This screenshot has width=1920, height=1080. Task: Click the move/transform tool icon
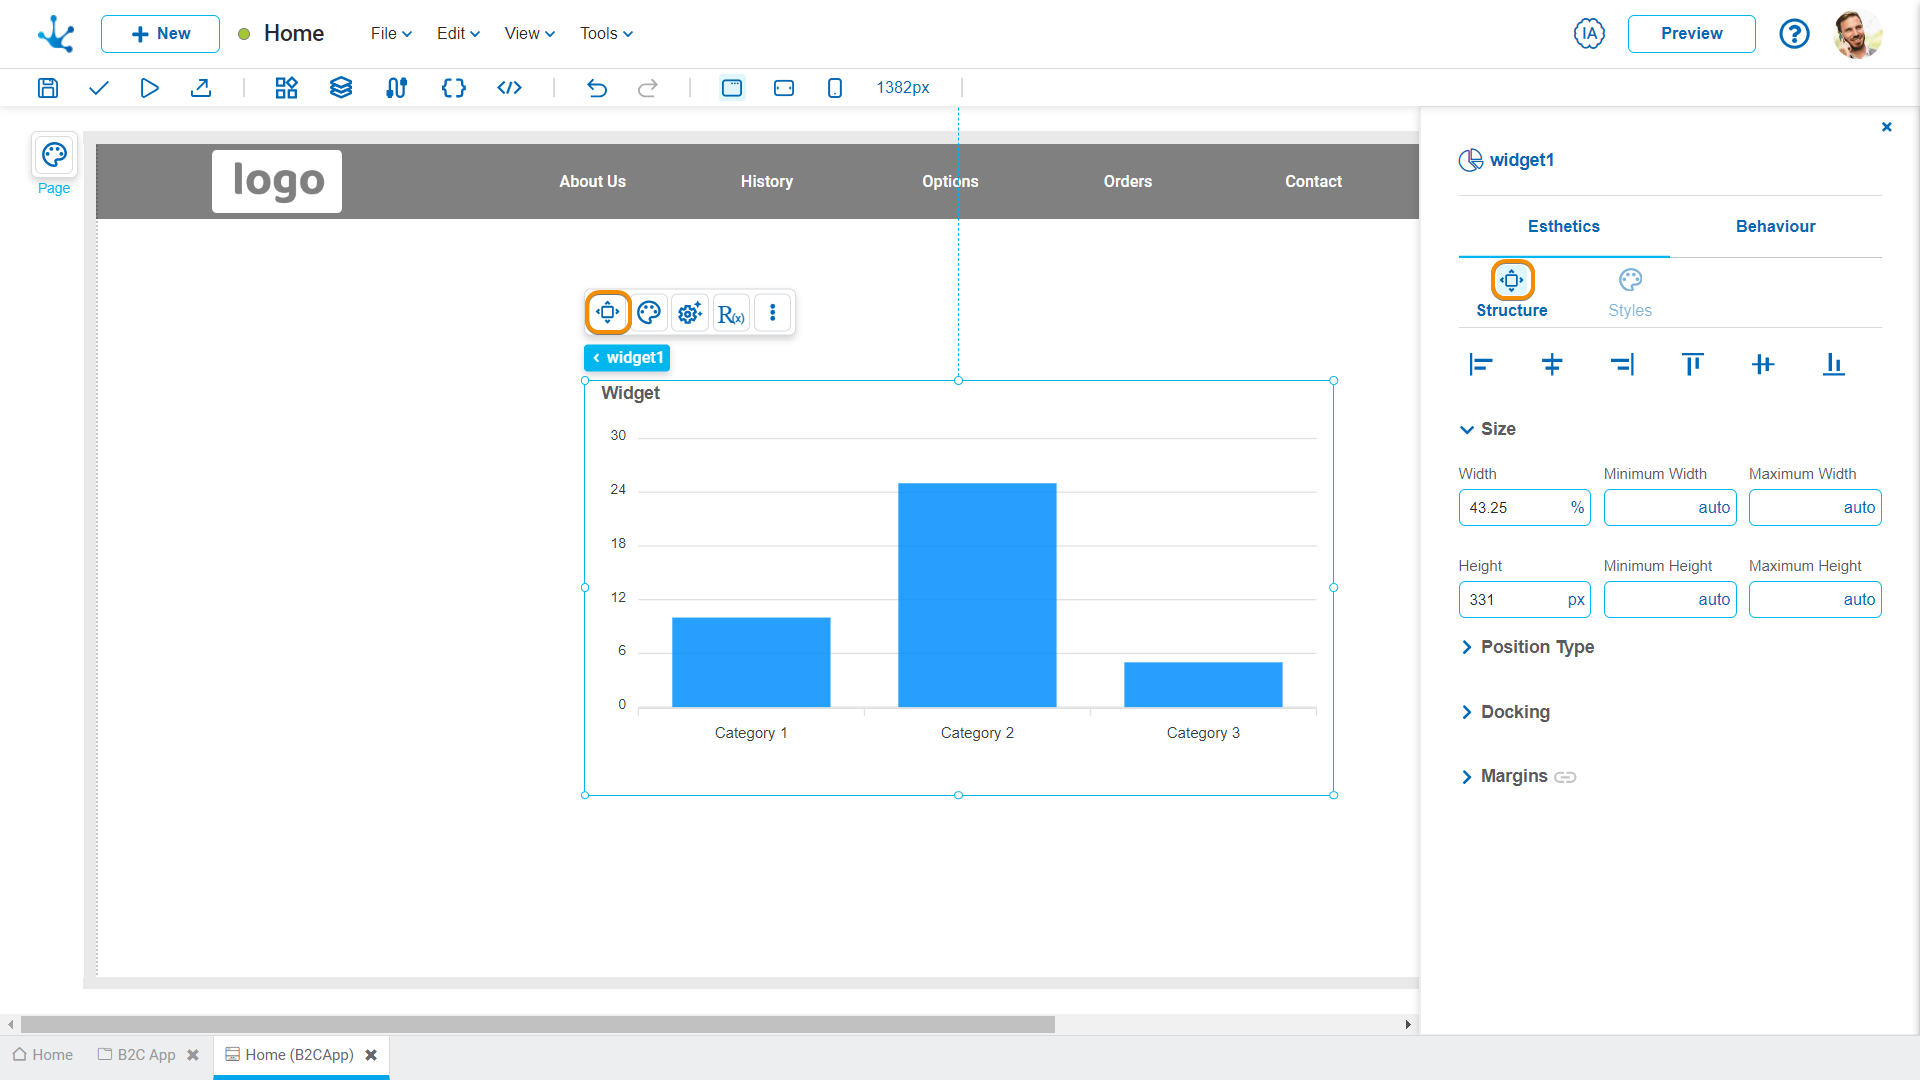609,313
